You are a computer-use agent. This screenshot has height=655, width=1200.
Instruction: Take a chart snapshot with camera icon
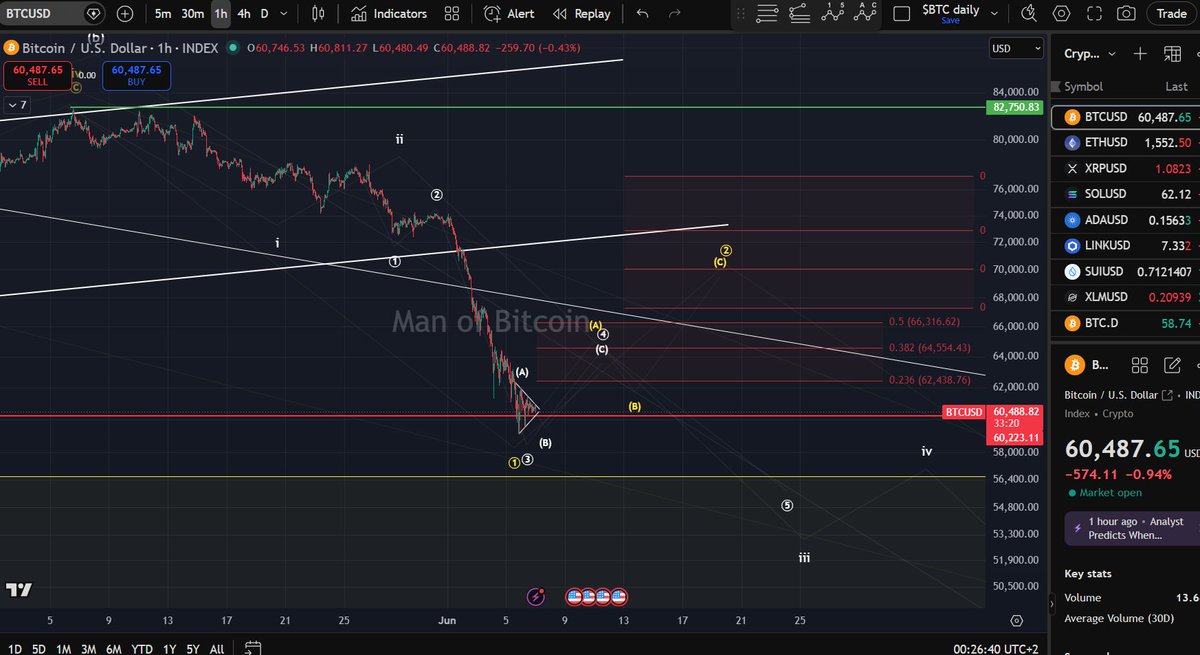pos(1126,14)
